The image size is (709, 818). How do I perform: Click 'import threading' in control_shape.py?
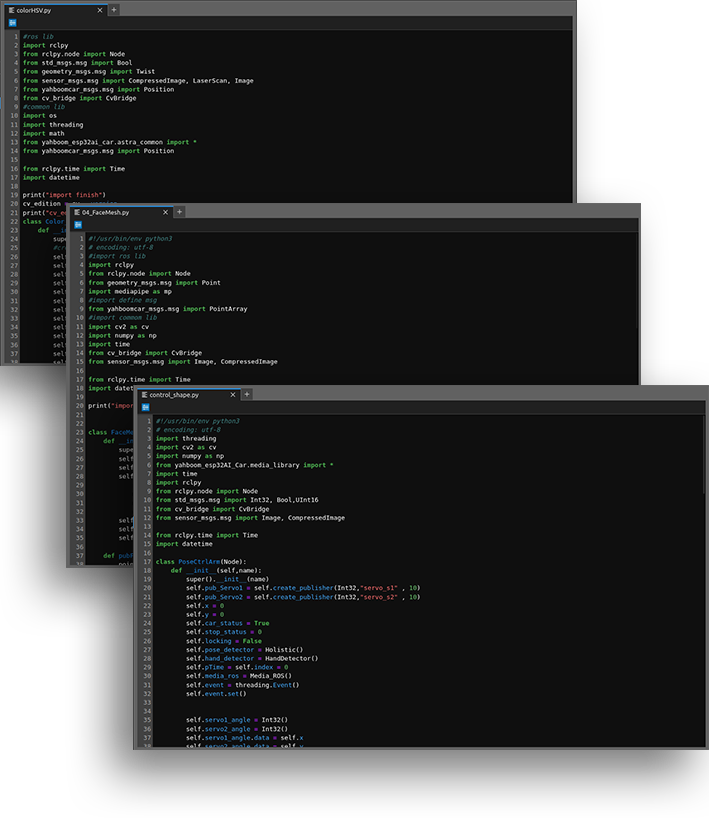point(186,438)
